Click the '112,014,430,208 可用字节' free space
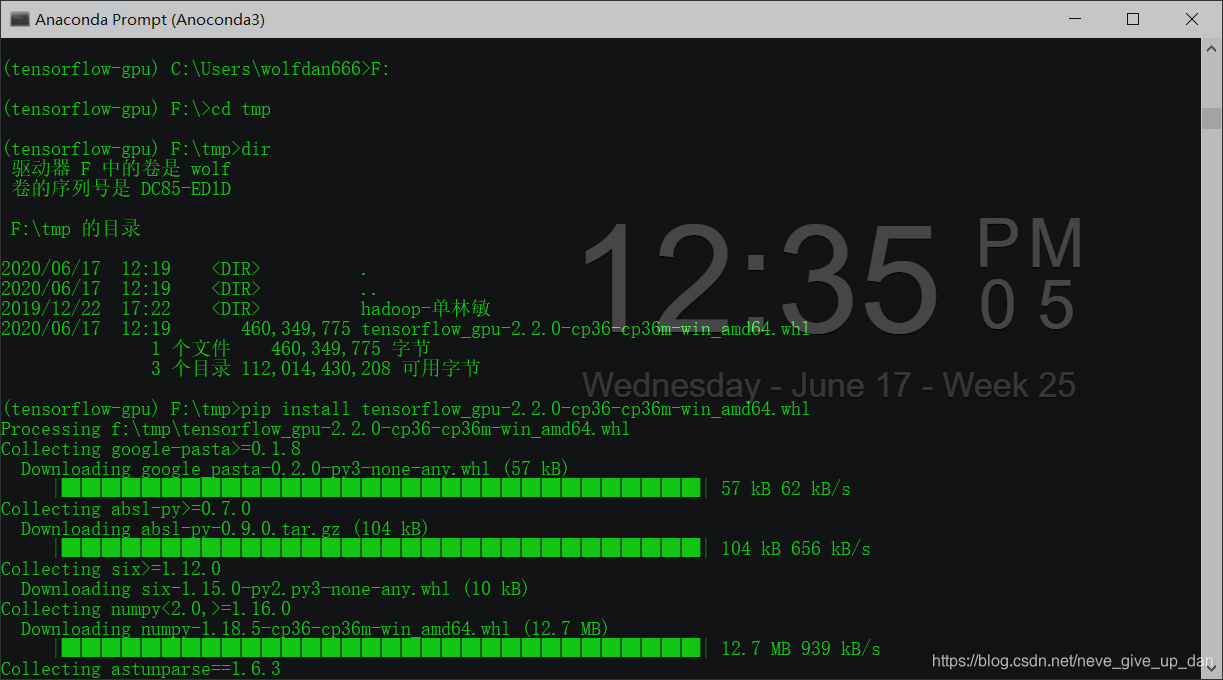The width and height of the screenshot is (1223, 680). click(360, 369)
